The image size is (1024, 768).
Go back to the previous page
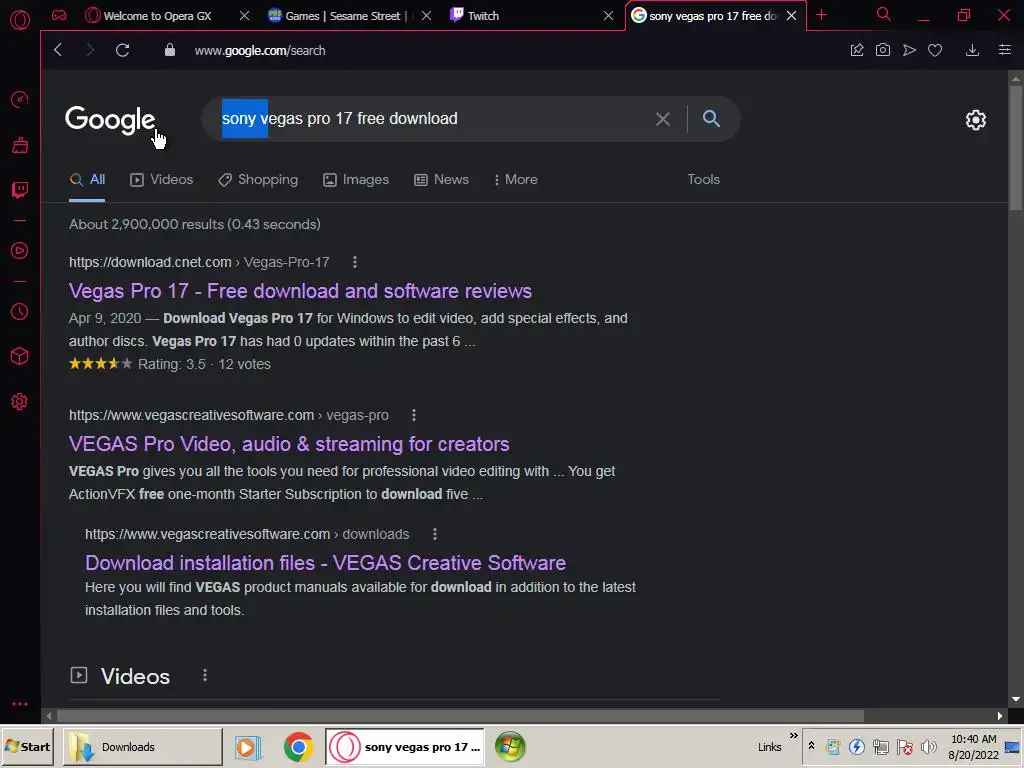pos(58,50)
